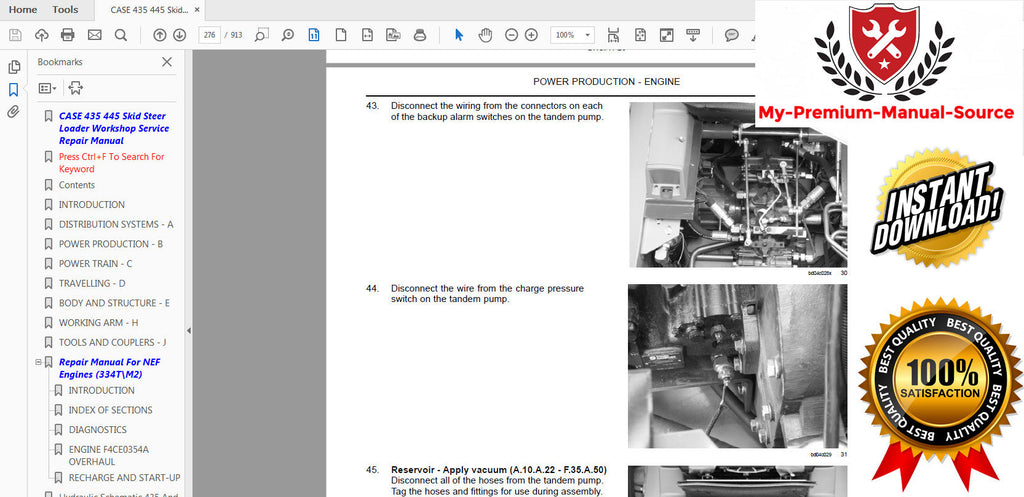
Task: Select the hand pan tool
Action: coord(485,35)
